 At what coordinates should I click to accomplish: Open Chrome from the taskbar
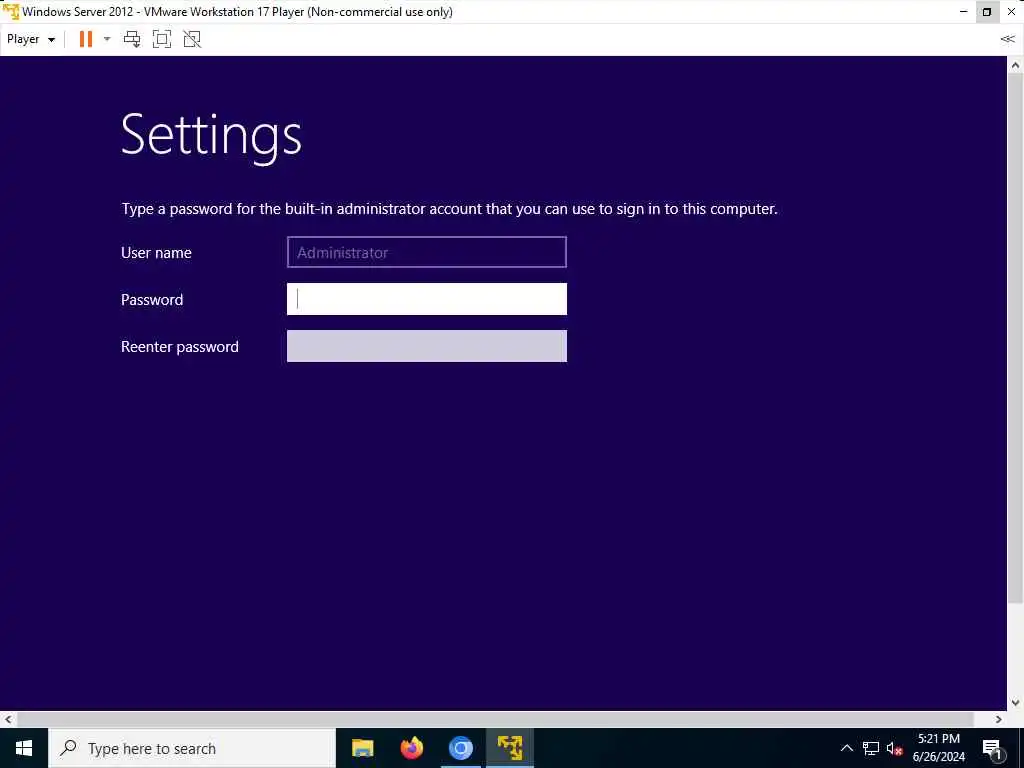tap(460, 748)
